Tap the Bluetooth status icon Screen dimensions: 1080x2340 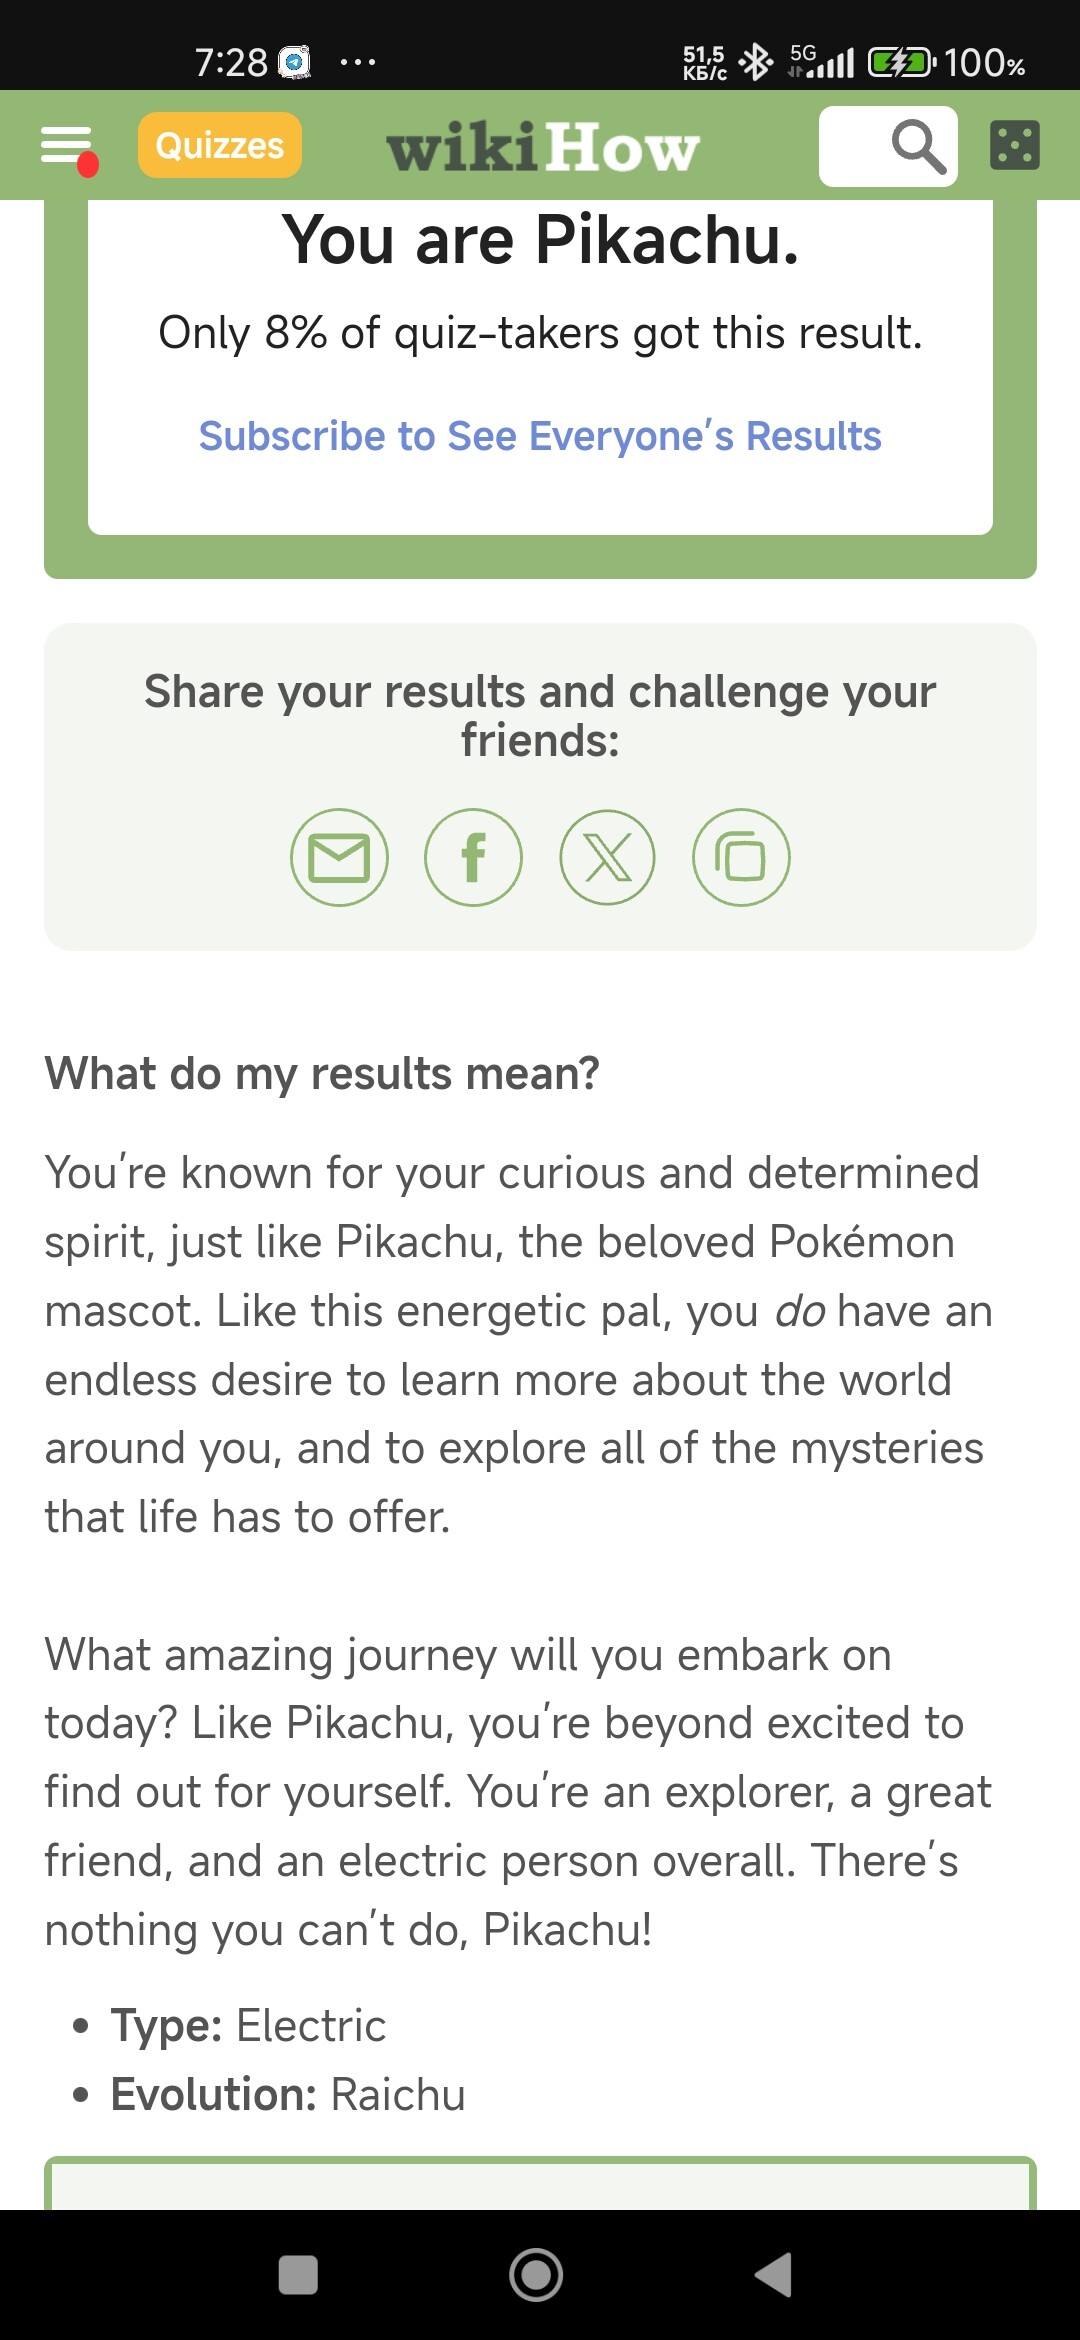point(755,63)
